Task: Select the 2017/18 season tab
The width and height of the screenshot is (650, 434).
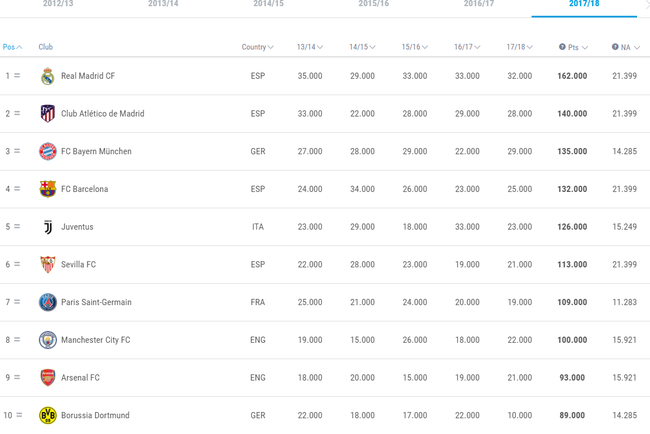Action: 584,4
